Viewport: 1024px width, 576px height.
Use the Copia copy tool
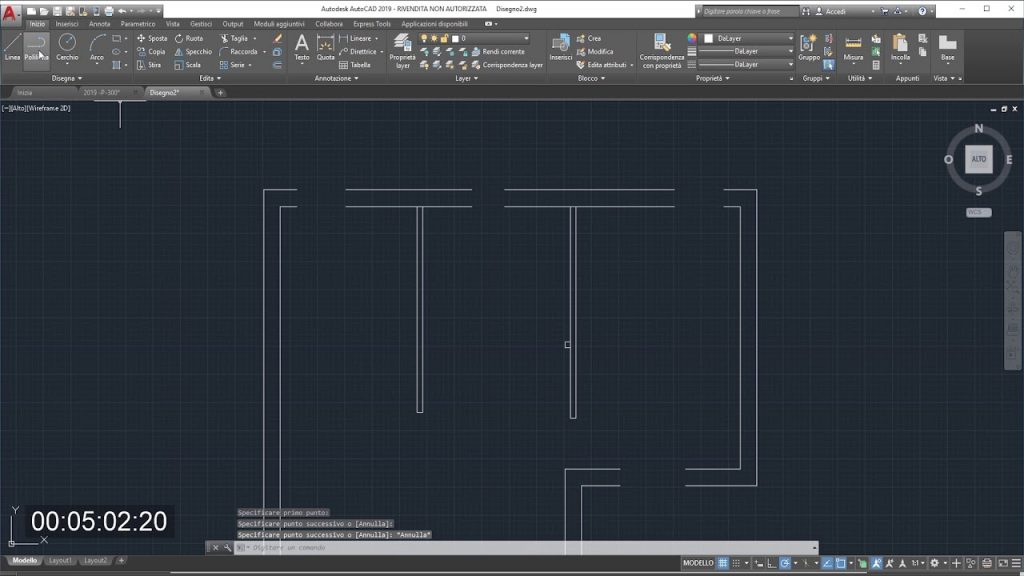pyautogui.click(x=151, y=52)
